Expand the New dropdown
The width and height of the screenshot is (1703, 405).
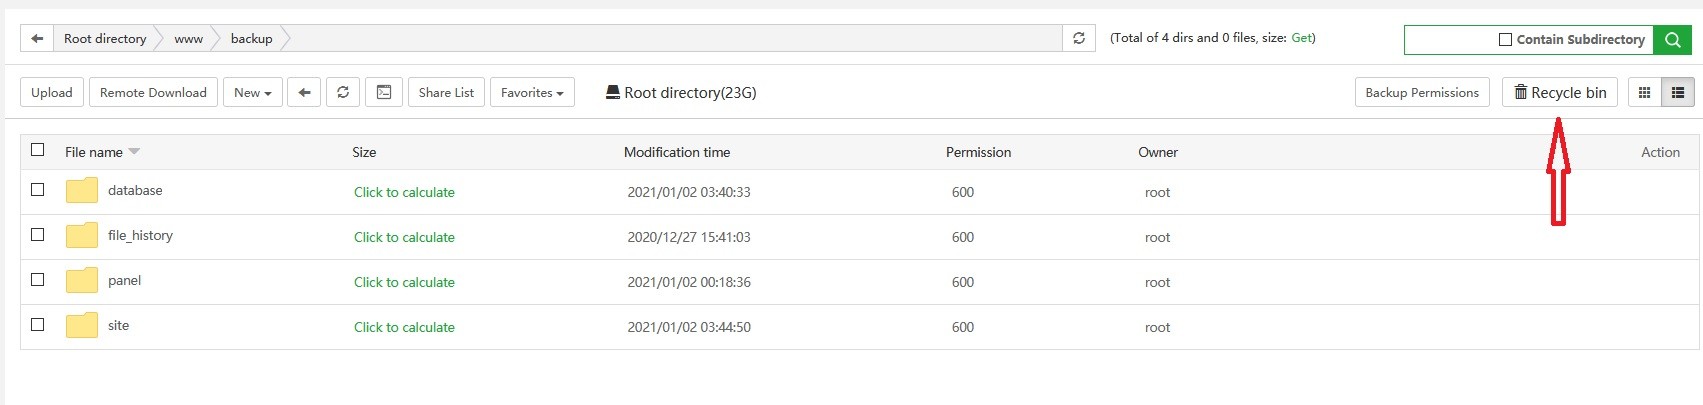tap(252, 93)
